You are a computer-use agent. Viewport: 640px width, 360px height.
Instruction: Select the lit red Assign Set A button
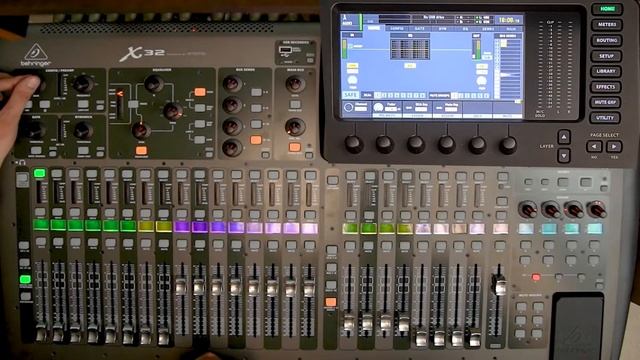click(x=536, y=277)
